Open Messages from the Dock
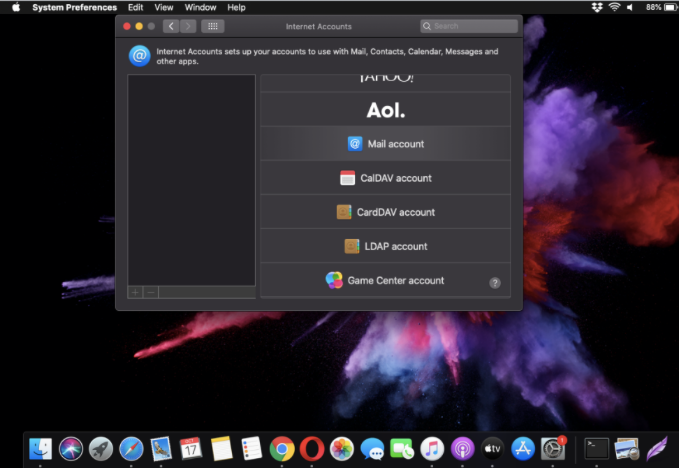 [x=372, y=449]
